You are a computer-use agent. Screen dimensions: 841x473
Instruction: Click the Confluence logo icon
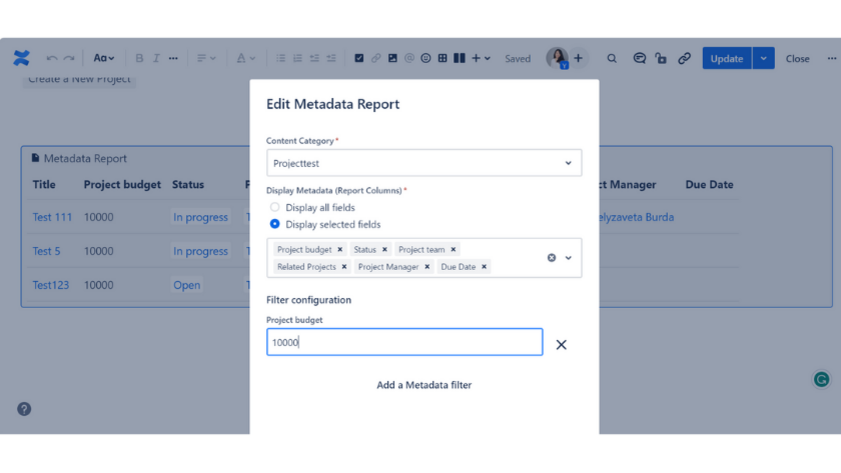[x=21, y=58]
